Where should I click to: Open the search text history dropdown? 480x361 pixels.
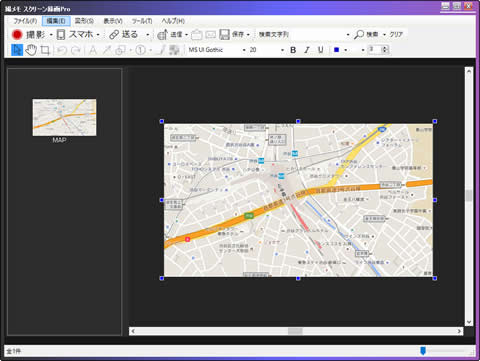click(348, 35)
